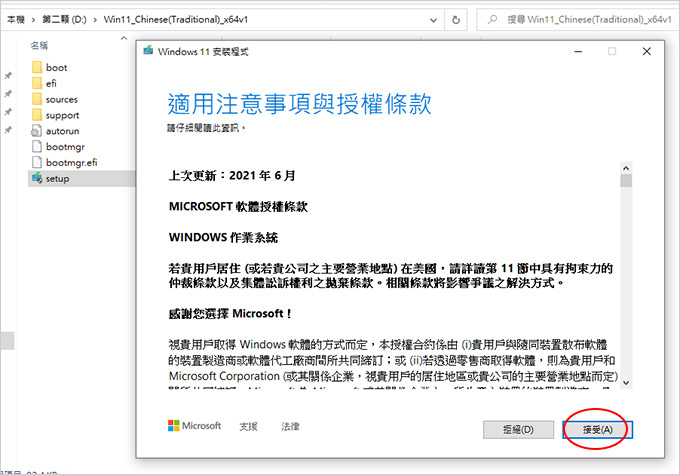The width and height of the screenshot is (680, 475).
Task: Click the autorun file name
Action: 62,131
